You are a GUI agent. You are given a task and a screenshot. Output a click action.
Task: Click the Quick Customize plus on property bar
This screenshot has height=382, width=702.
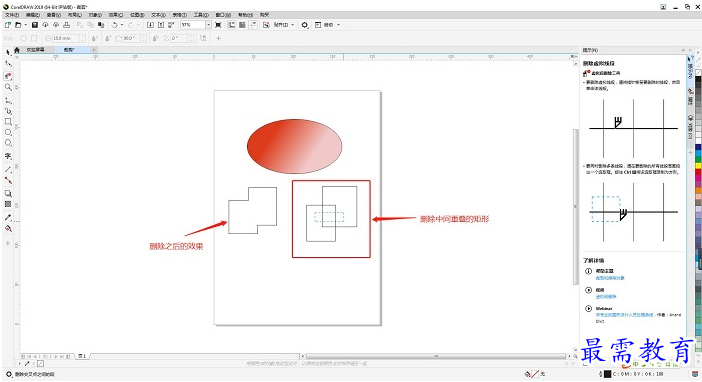tap(218, 39)
